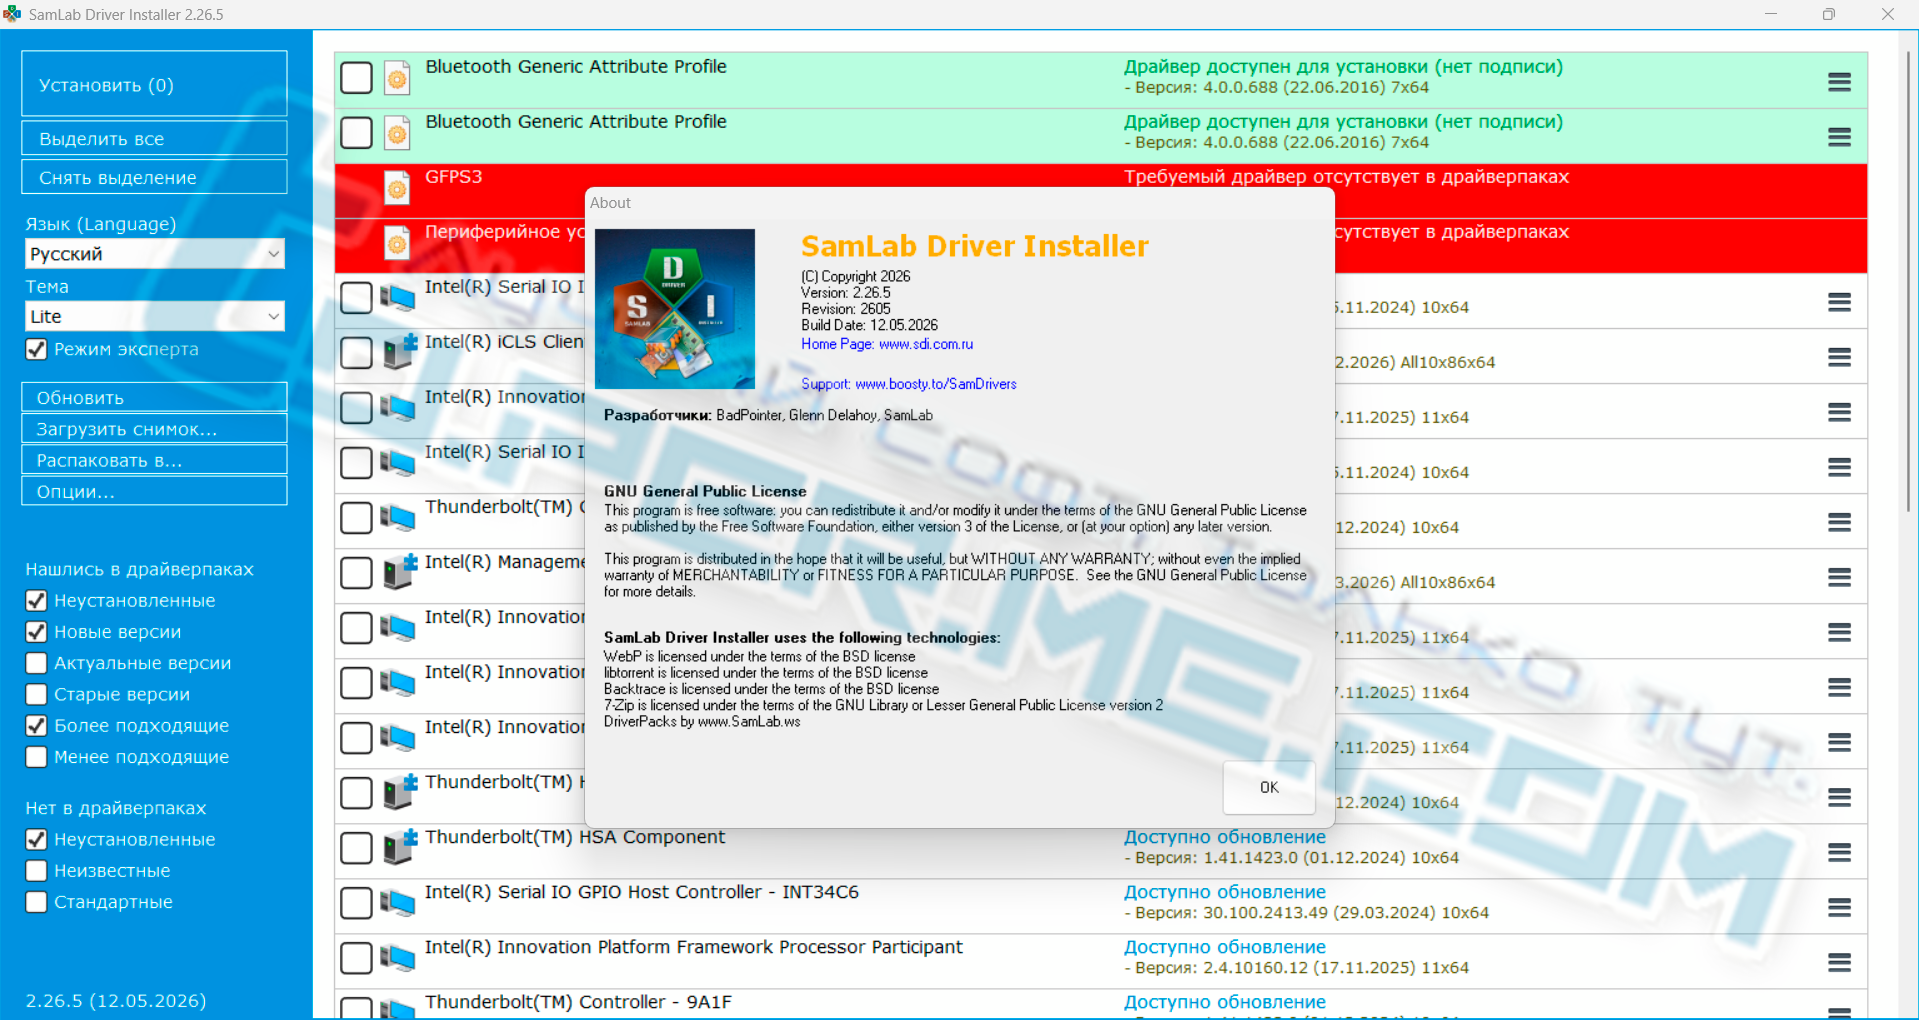Click SamLab Driver Installer title bar app icon
Screen dimensions: 1919x1020
(x=12, y=14)
